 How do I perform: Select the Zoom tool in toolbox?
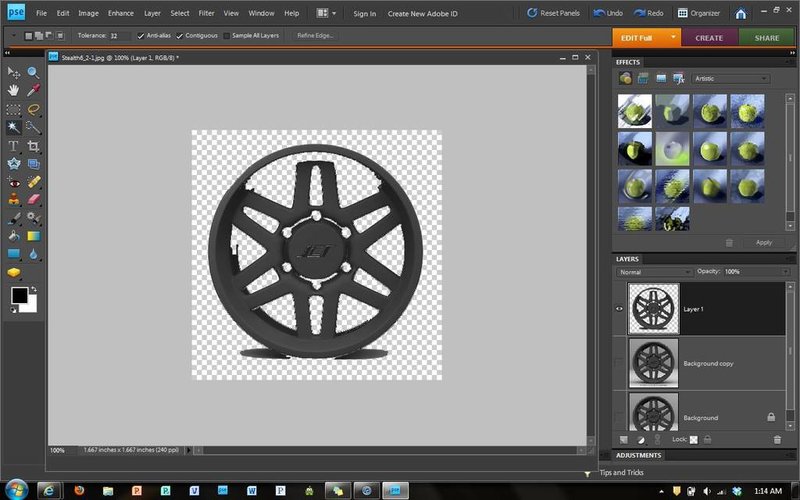pyautogui.click(x=33, y=72)
